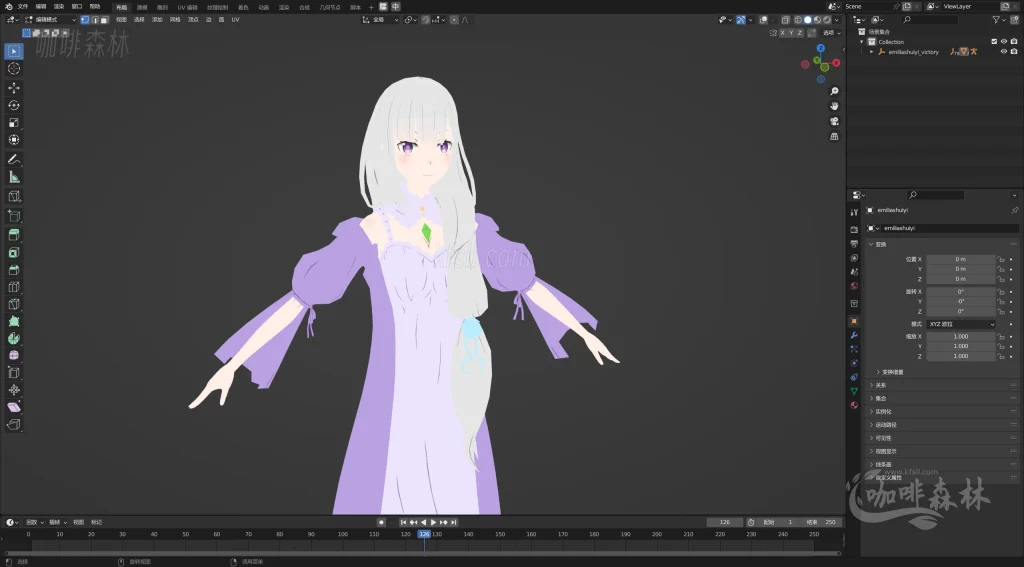Select the Transform tool
This screenshot has width=1024, height=567.
[14, 140]
